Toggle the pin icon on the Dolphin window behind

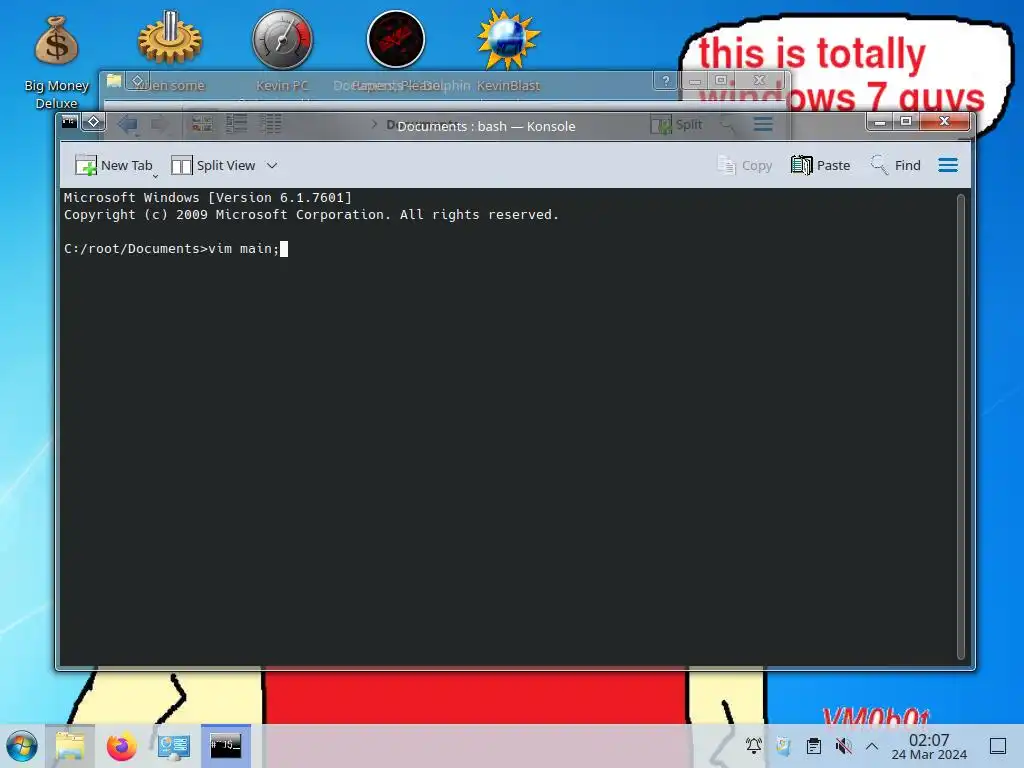137,80
